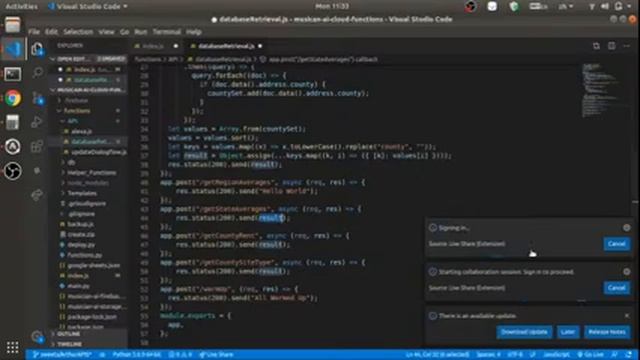
Task: Click the Live Share status bar item
Action: [216, 355]
